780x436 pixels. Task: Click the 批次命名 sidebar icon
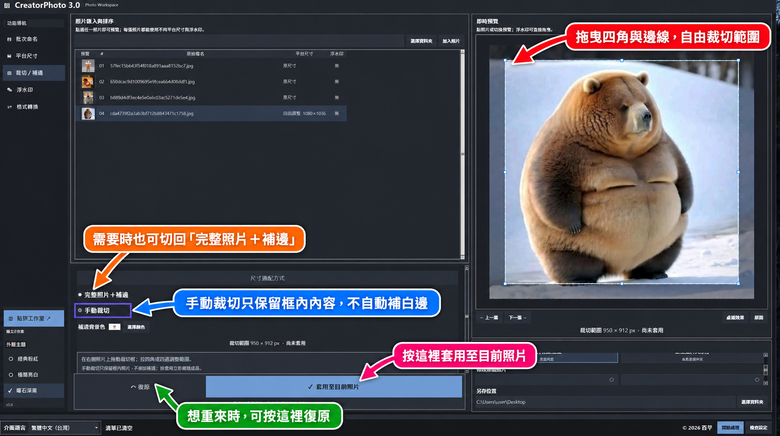pyautogui.click(x=9, y=39)
